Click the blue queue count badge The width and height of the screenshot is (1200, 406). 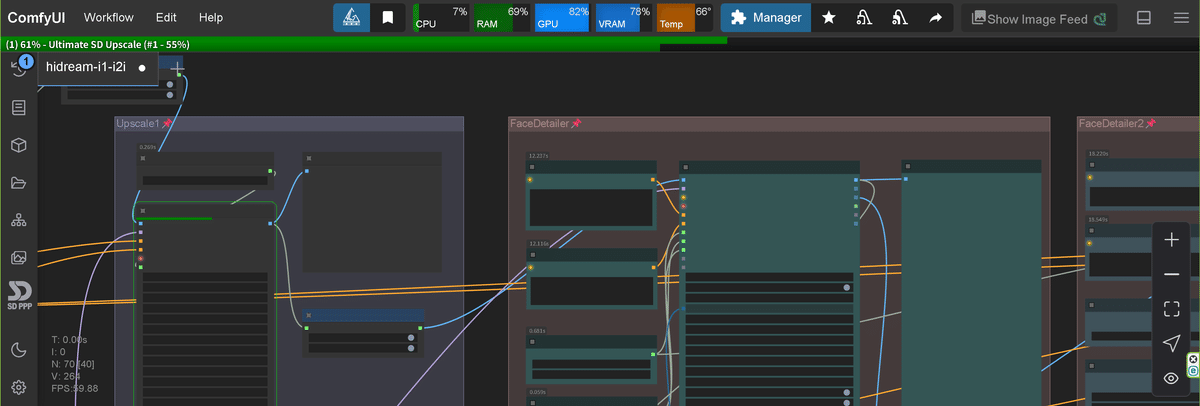[x=27, y=61]
